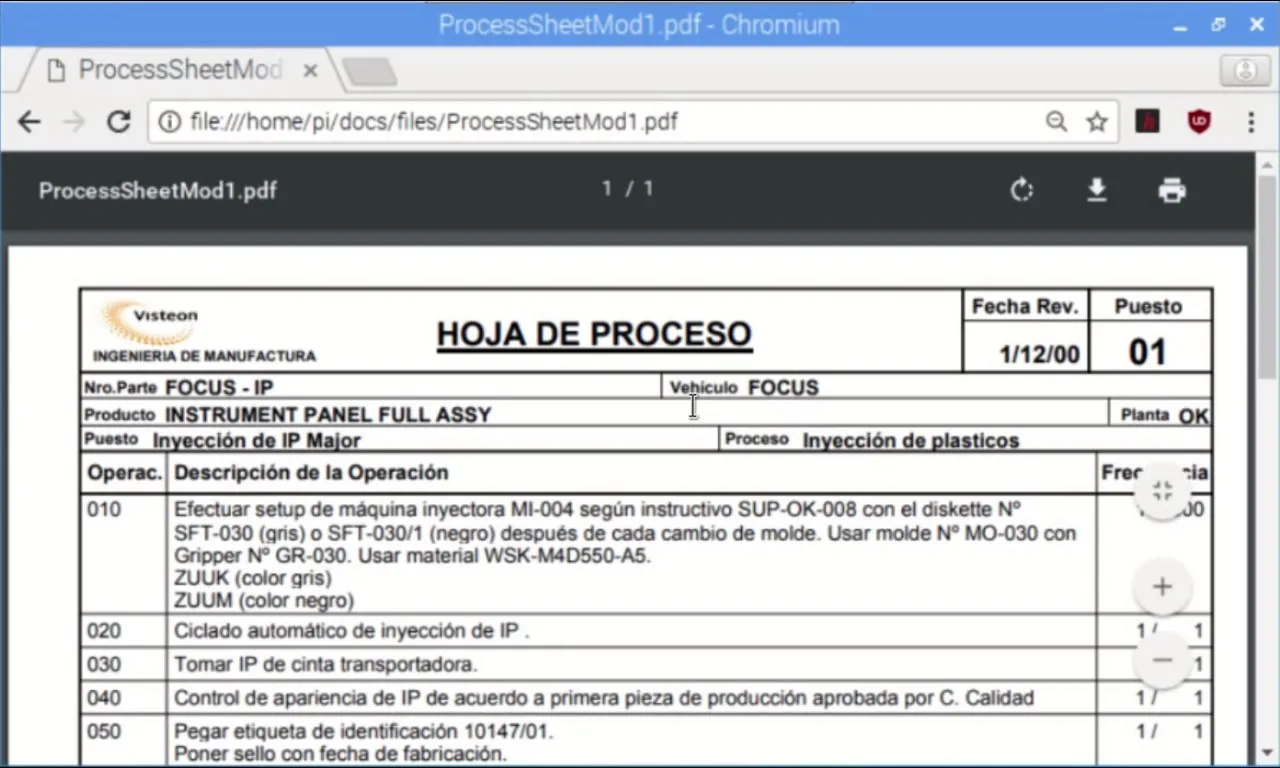
Task: Click the Visteon logo
Action: (x=150, y=322)
